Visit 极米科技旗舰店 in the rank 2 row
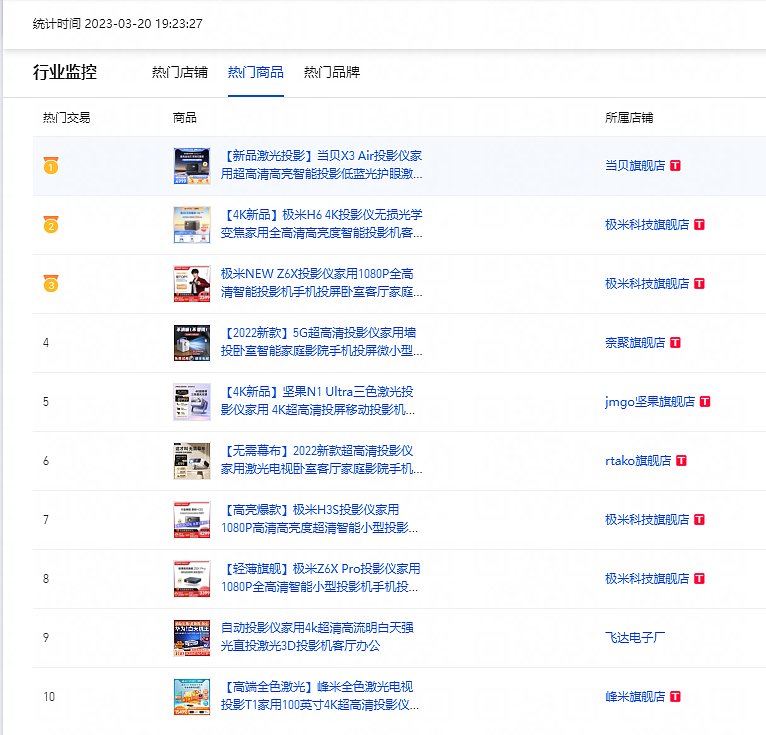The width and height of the screenshot is (766, 735). [647, 225]
